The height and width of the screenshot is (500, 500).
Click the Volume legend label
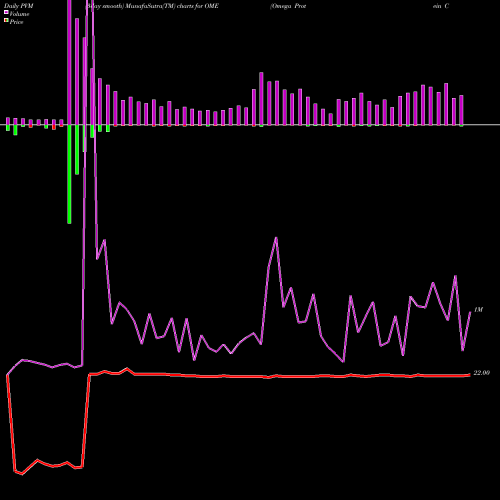pos(19,14)
